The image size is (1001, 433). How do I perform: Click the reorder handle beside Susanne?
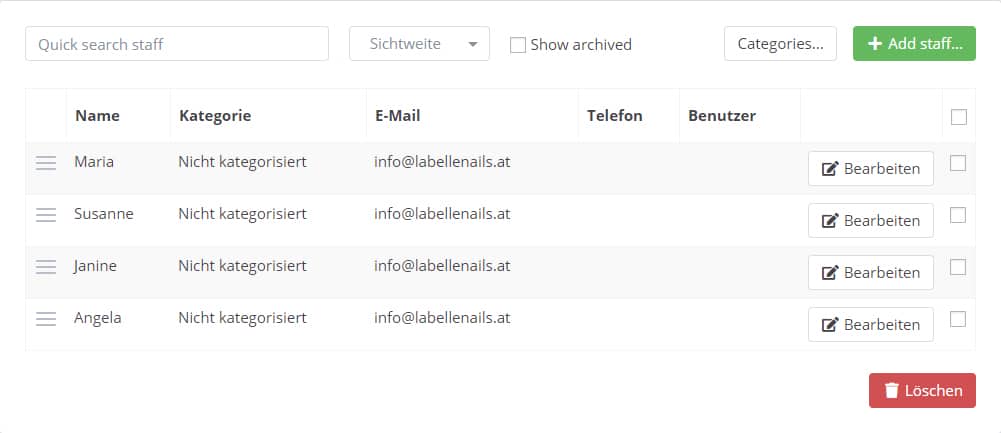(46, 215)
